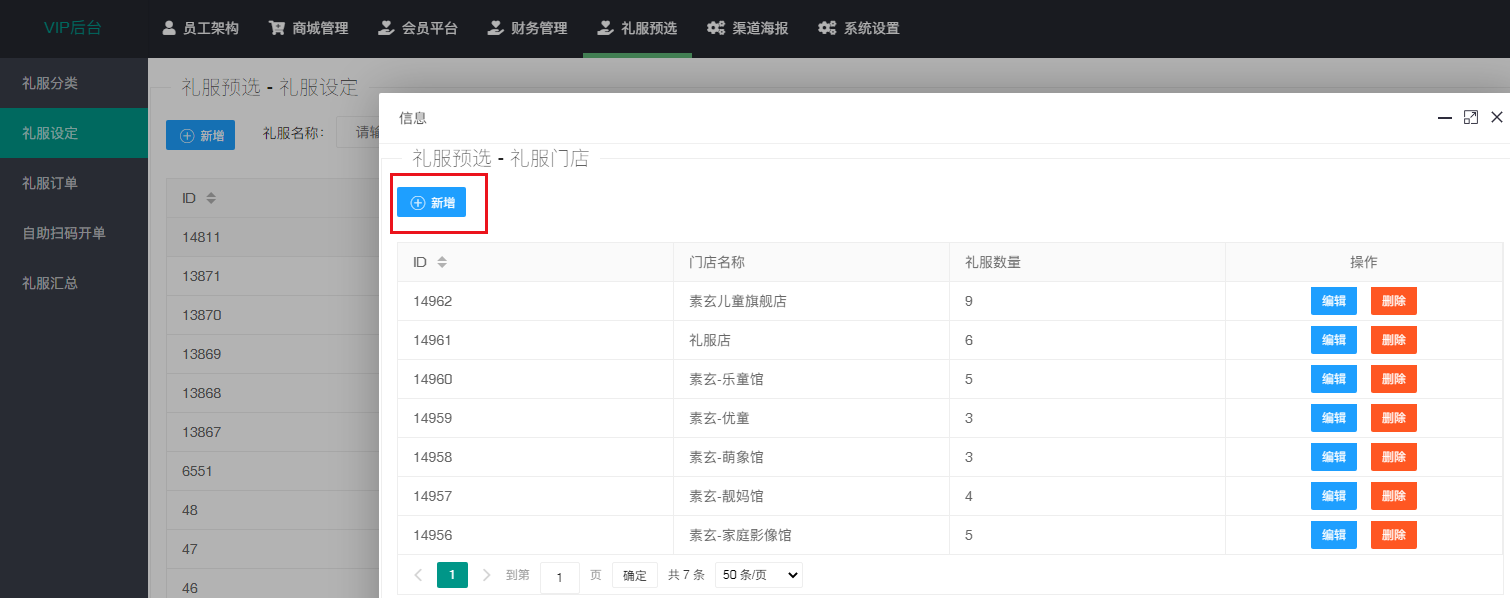
Task: Maximize the 信息 dialog window
Action: pos(1470,117)
